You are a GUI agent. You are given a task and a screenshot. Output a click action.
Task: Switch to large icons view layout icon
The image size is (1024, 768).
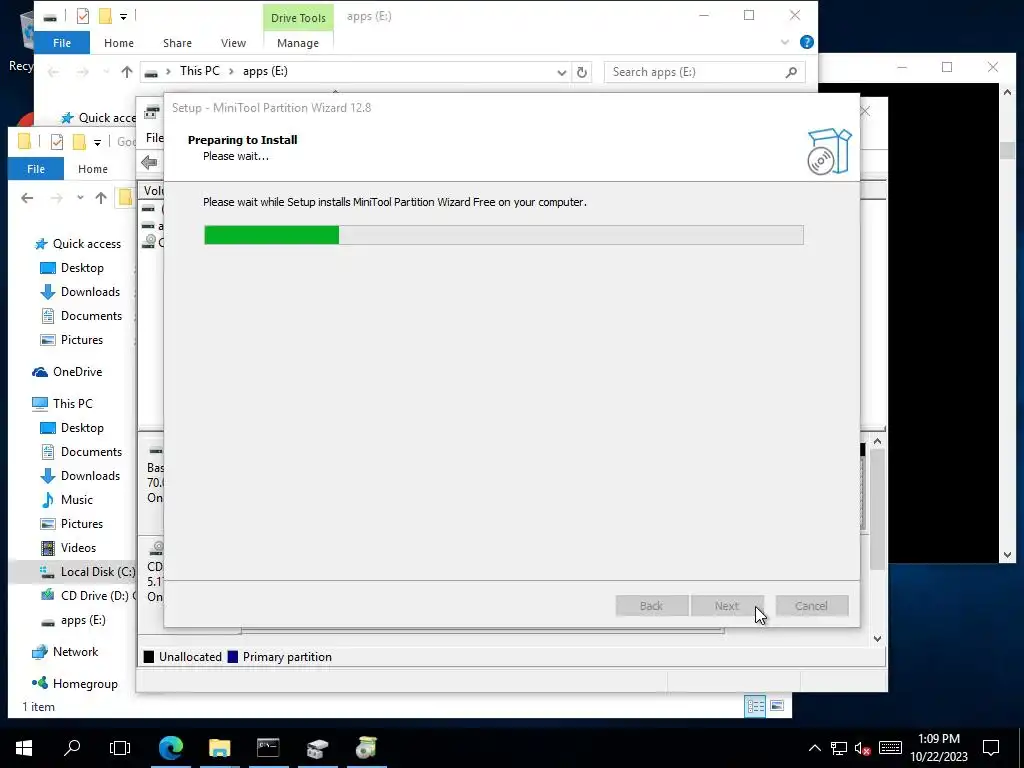point(777,706)
